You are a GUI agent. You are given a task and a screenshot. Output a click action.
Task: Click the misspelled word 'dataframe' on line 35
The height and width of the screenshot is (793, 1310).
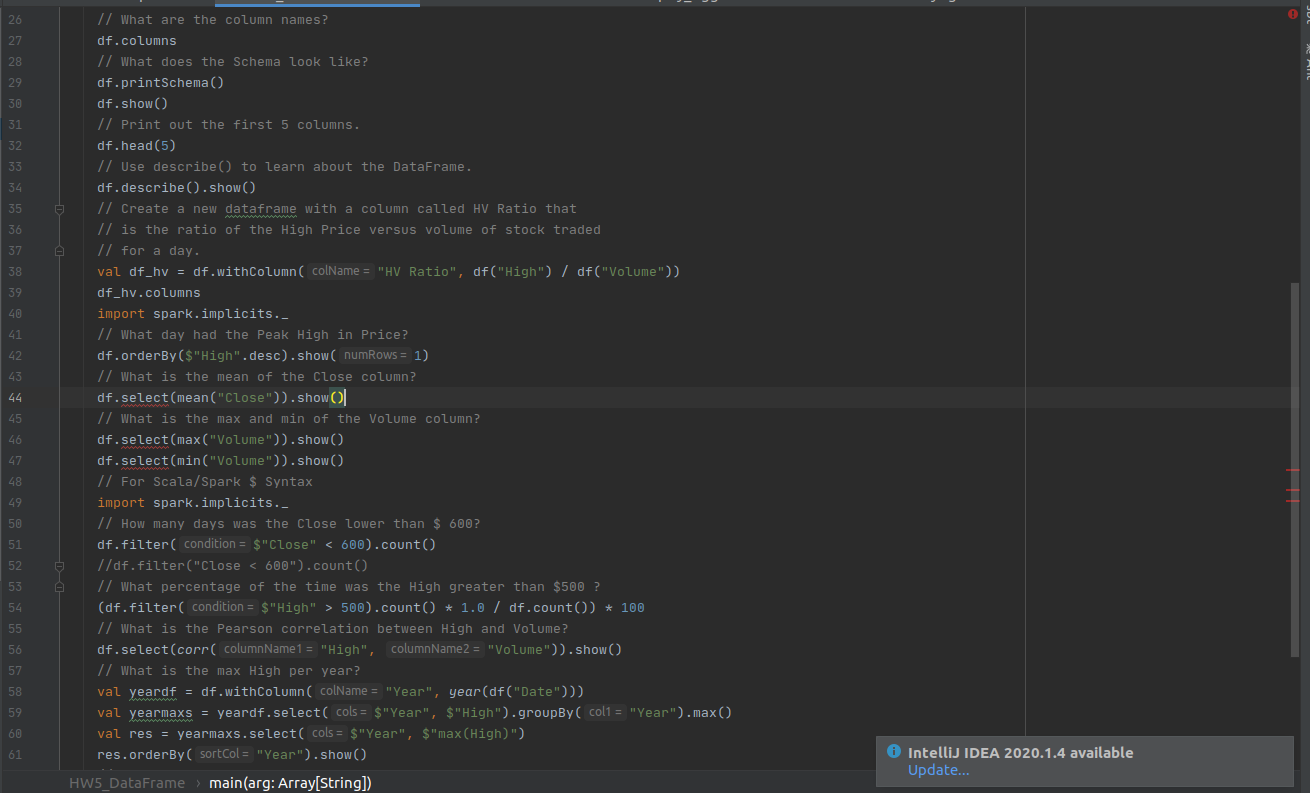tap(261, 209)
